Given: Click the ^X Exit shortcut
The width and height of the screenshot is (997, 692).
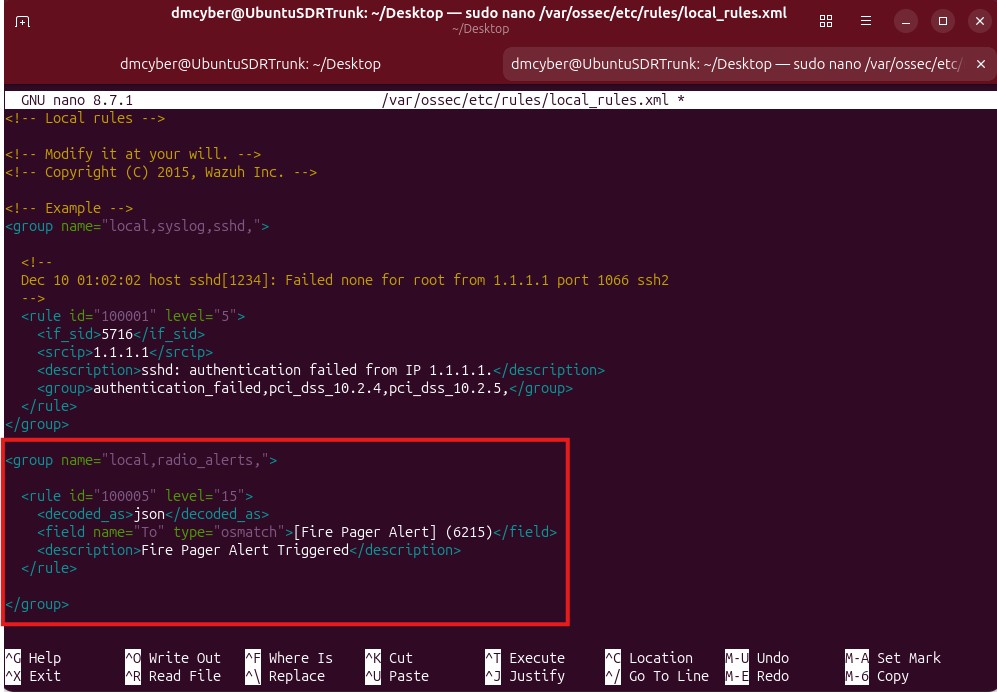Looking at the screenshot, I should pyautogui.click(x=33, y=676).
